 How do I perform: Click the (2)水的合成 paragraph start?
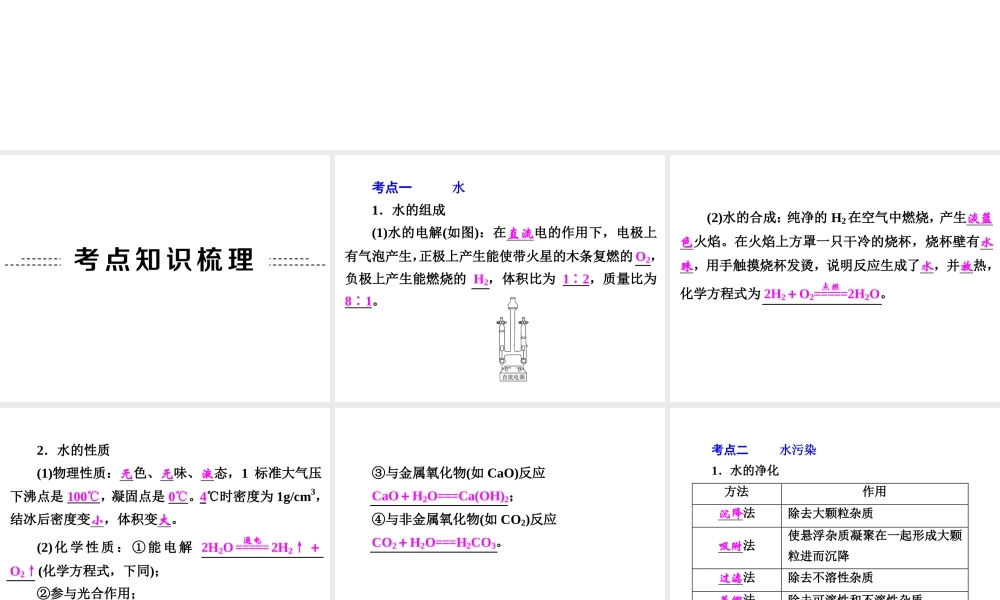coord(743,218)
